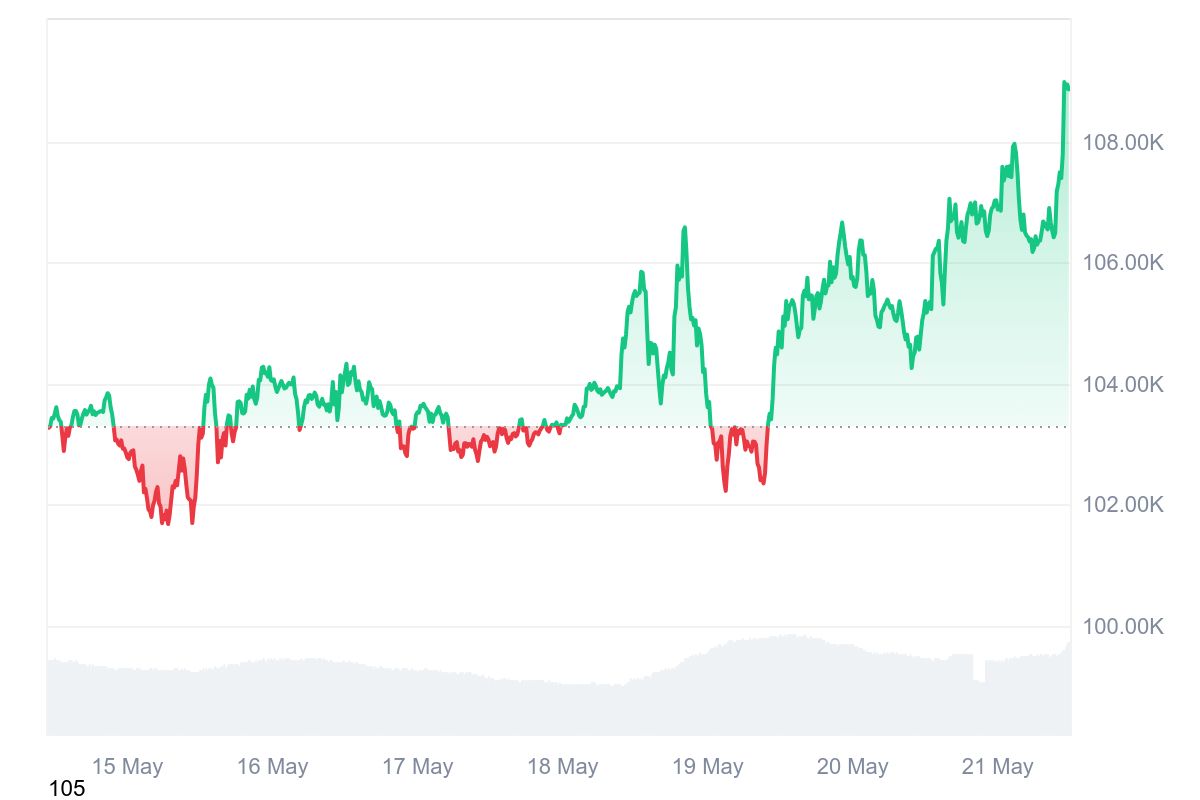1200x800 pixels.
Task: Click the notch gap in the volume bars
Action: click(x=979, y=669)
